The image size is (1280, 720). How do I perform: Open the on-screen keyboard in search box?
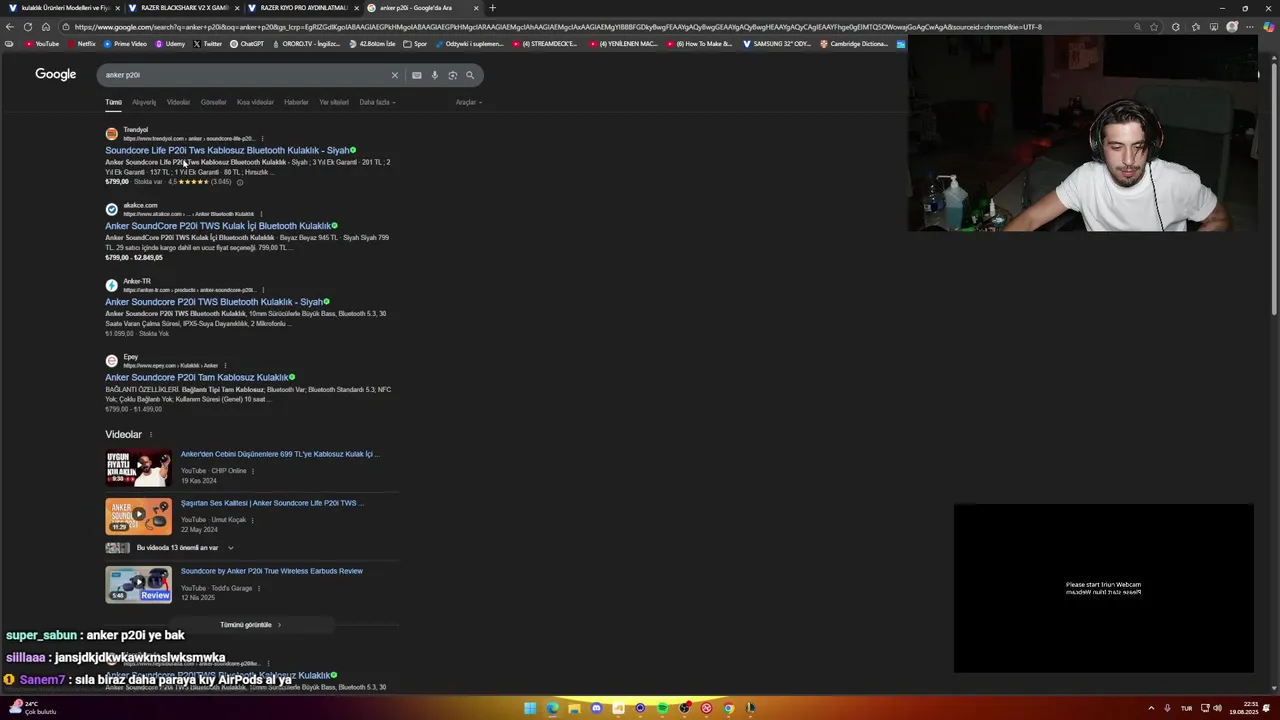[x=417, y=75]
